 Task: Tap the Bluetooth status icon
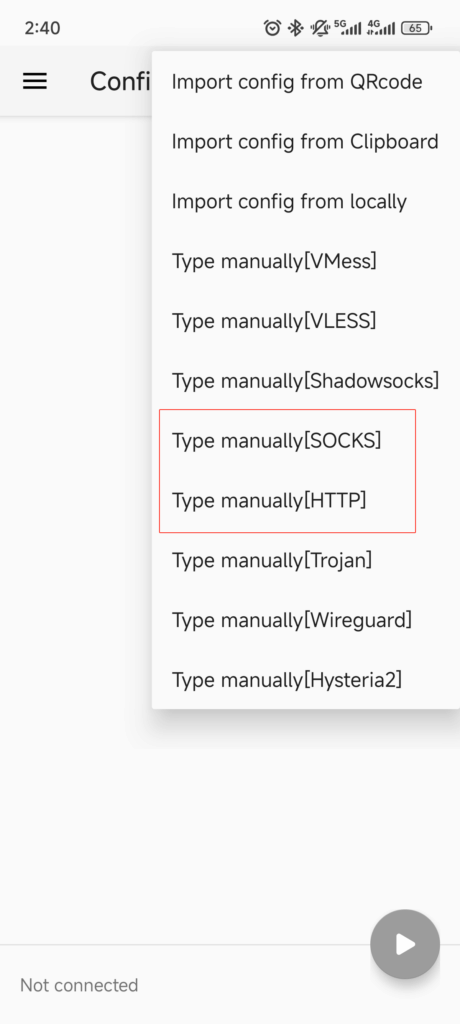(x=295, y=27)
